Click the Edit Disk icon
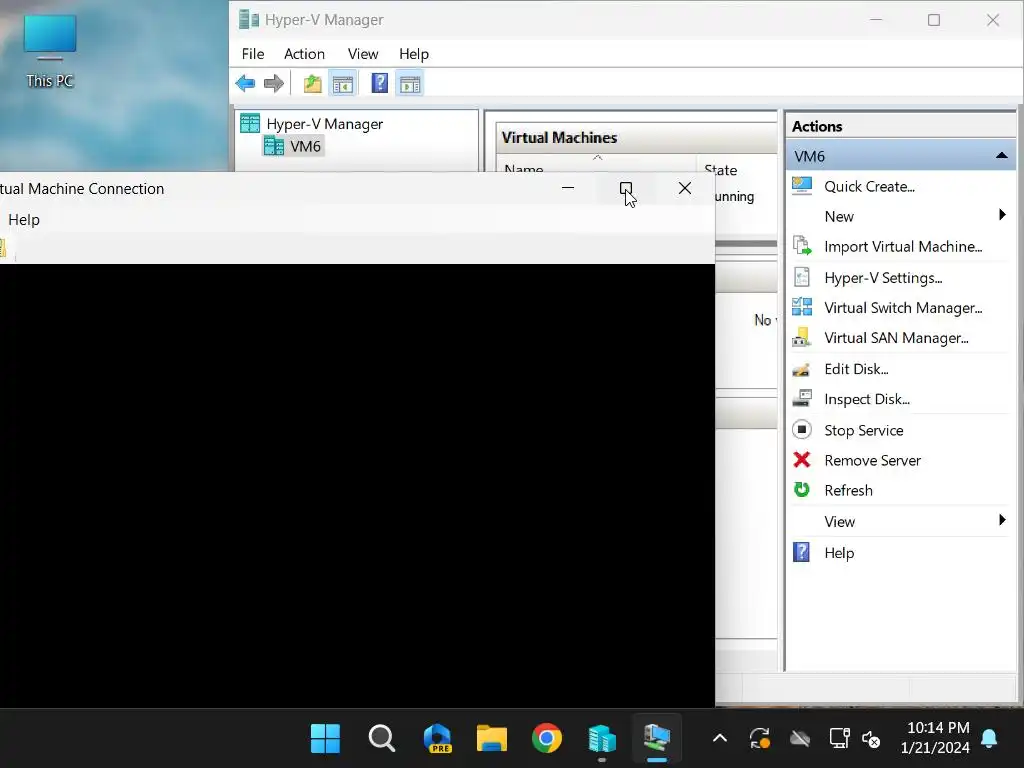This screenshot has height=768, width=1024. 802,369
